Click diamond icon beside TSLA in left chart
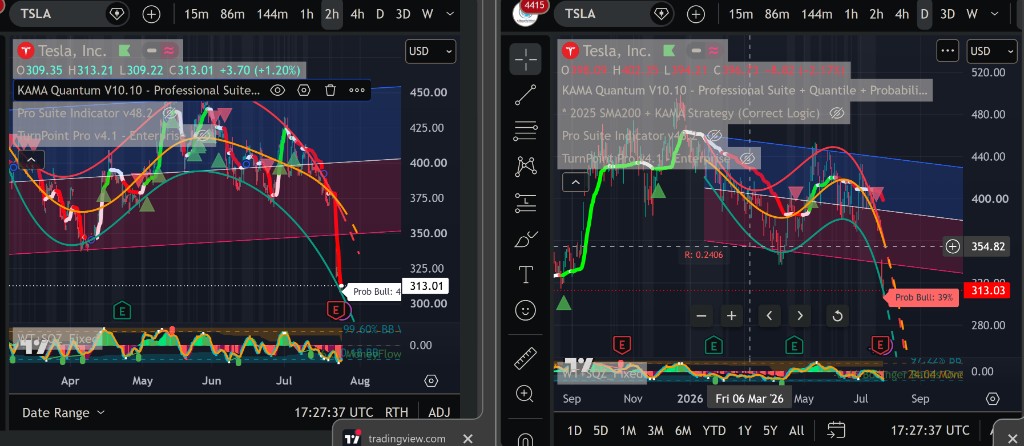The image size is (1024, 446). (117, 14)
